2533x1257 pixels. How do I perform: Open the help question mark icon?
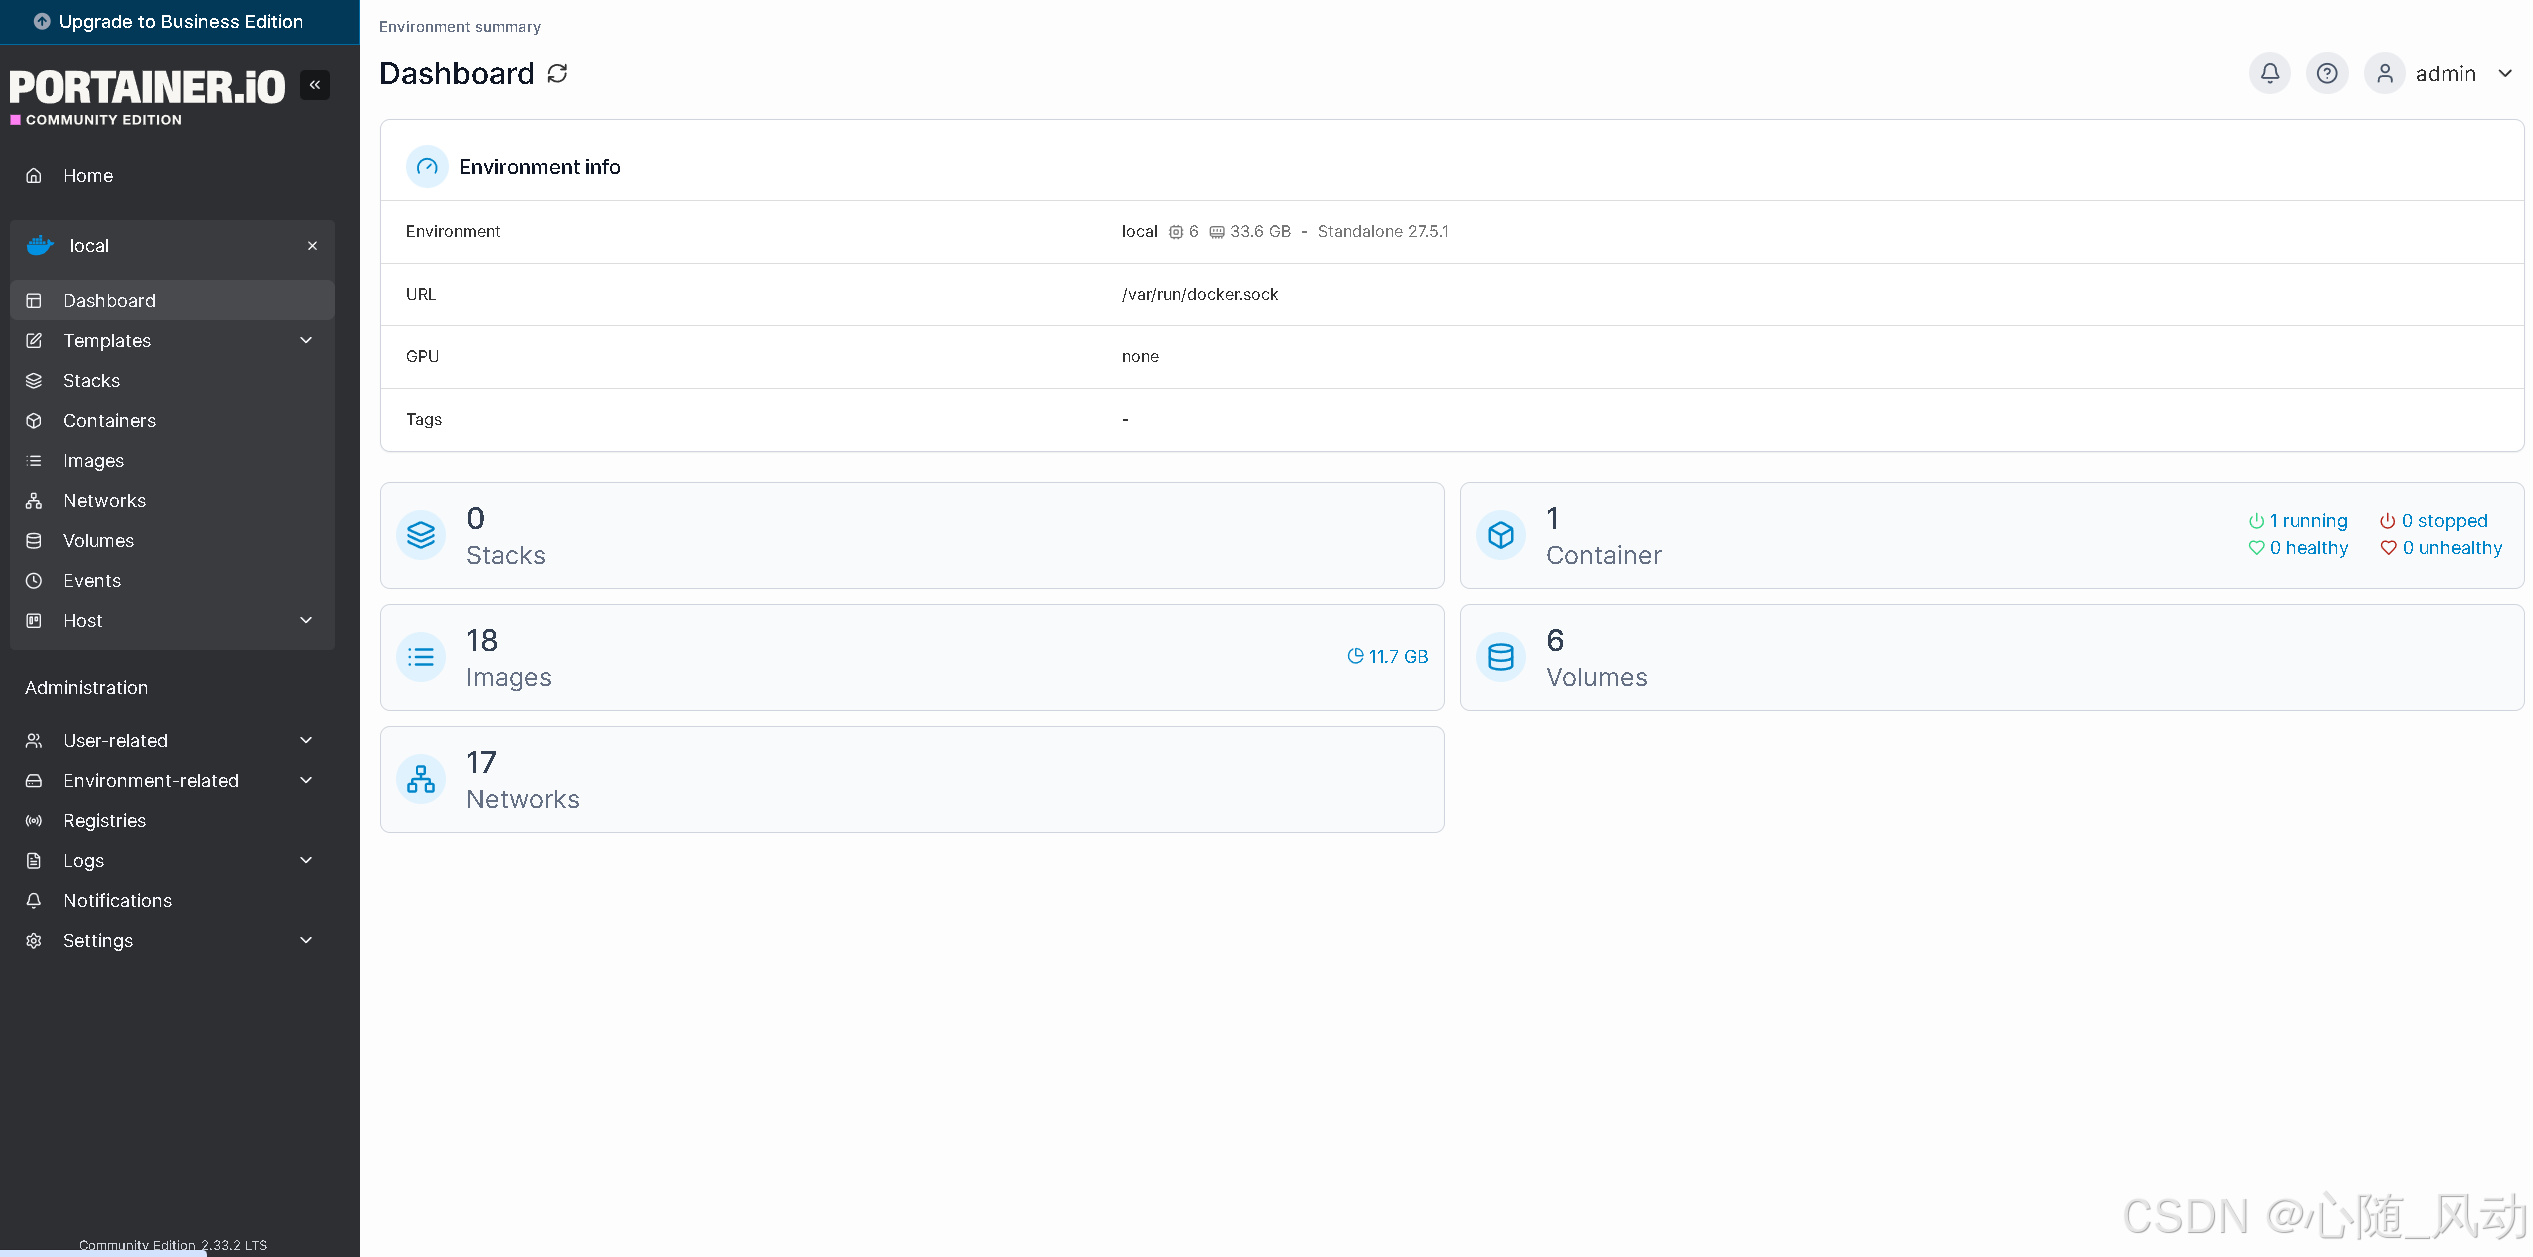2326,73
